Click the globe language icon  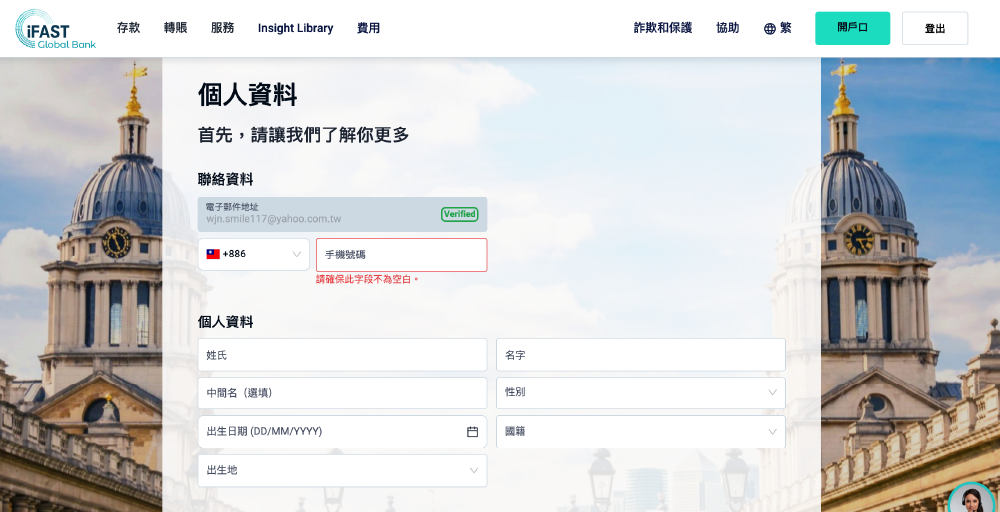[x=770, y=29]
